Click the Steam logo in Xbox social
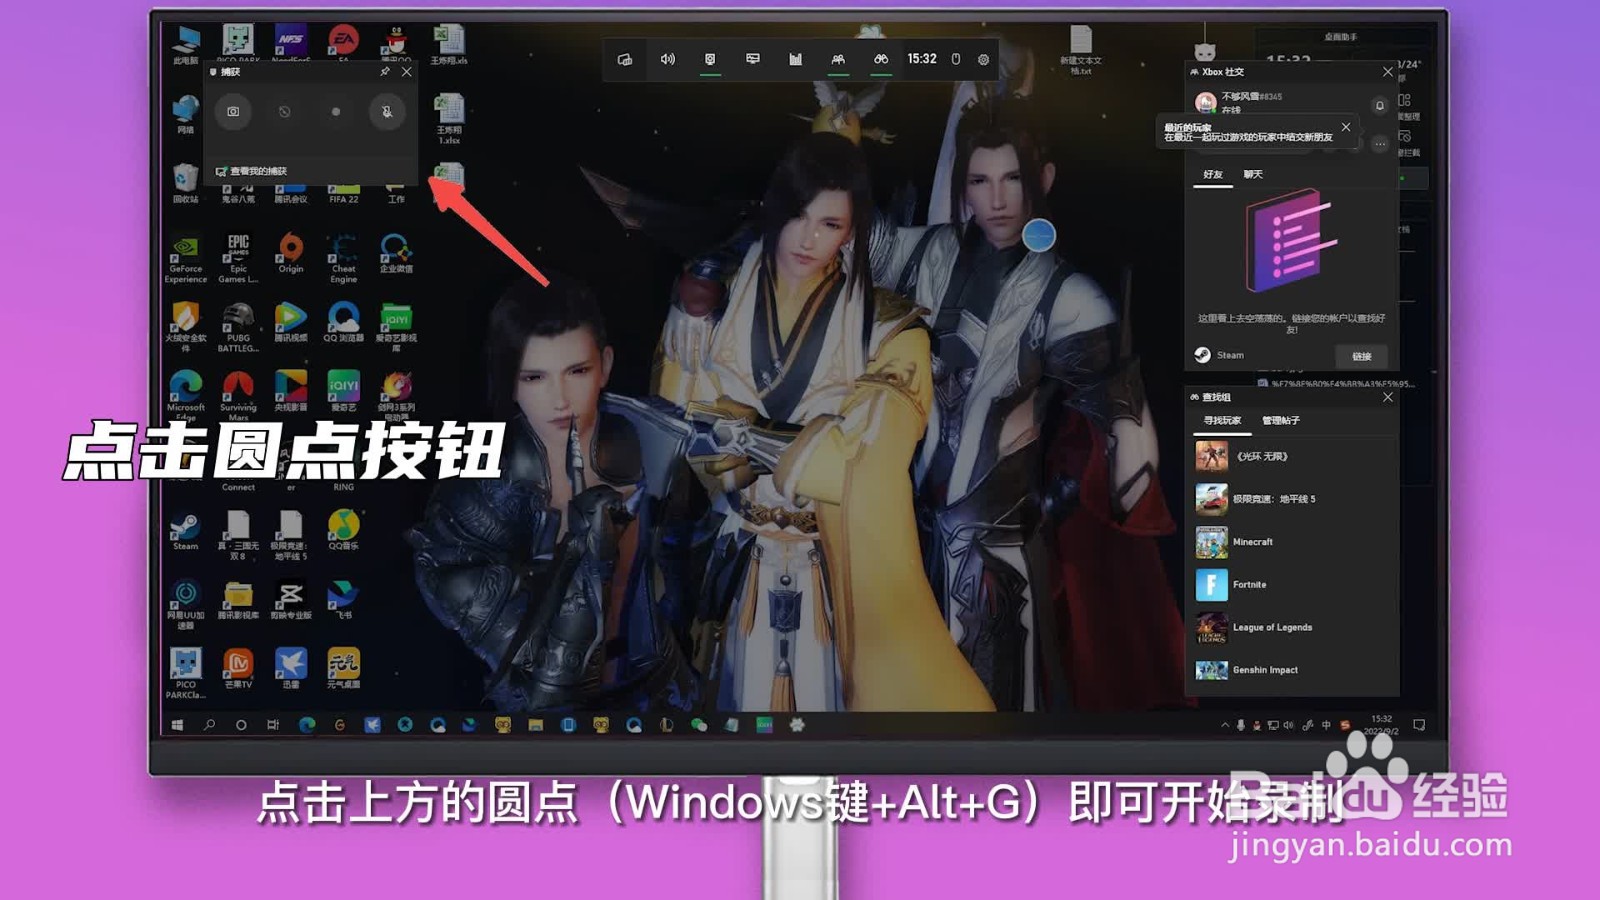The image size is (1600, 900). [x=1203, y=355]
